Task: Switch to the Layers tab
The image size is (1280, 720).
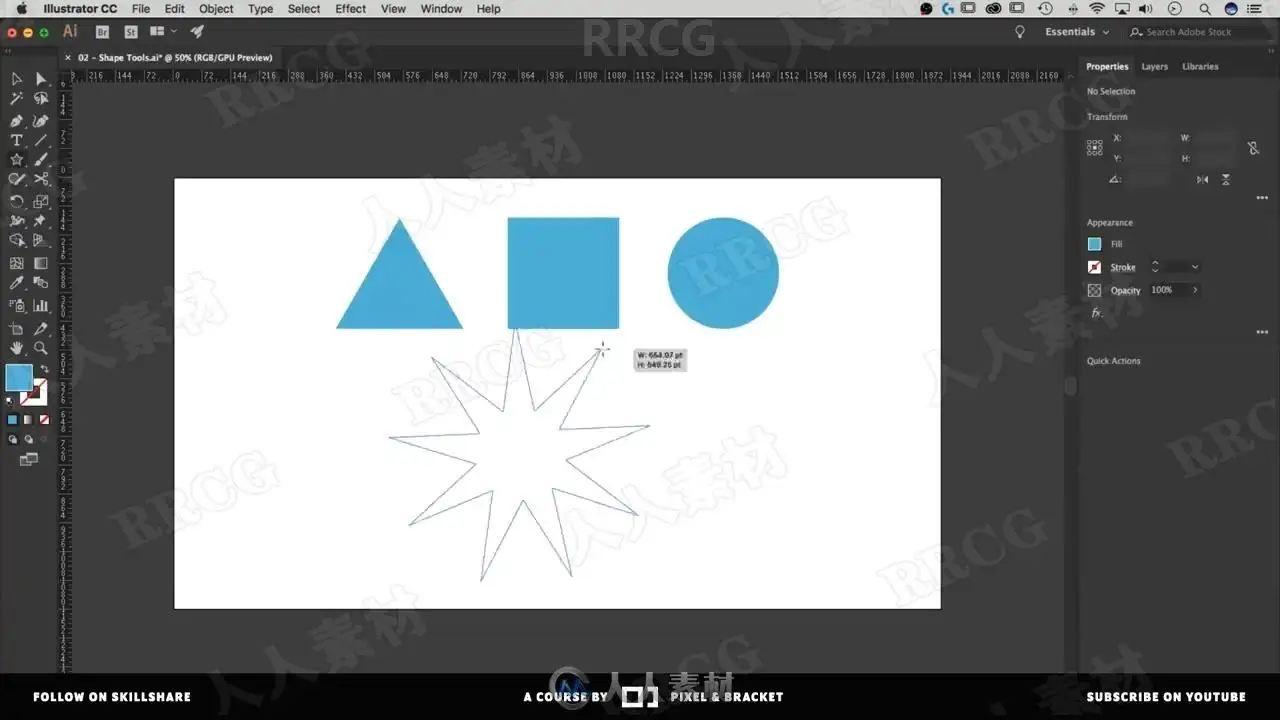Action: 1154,67
